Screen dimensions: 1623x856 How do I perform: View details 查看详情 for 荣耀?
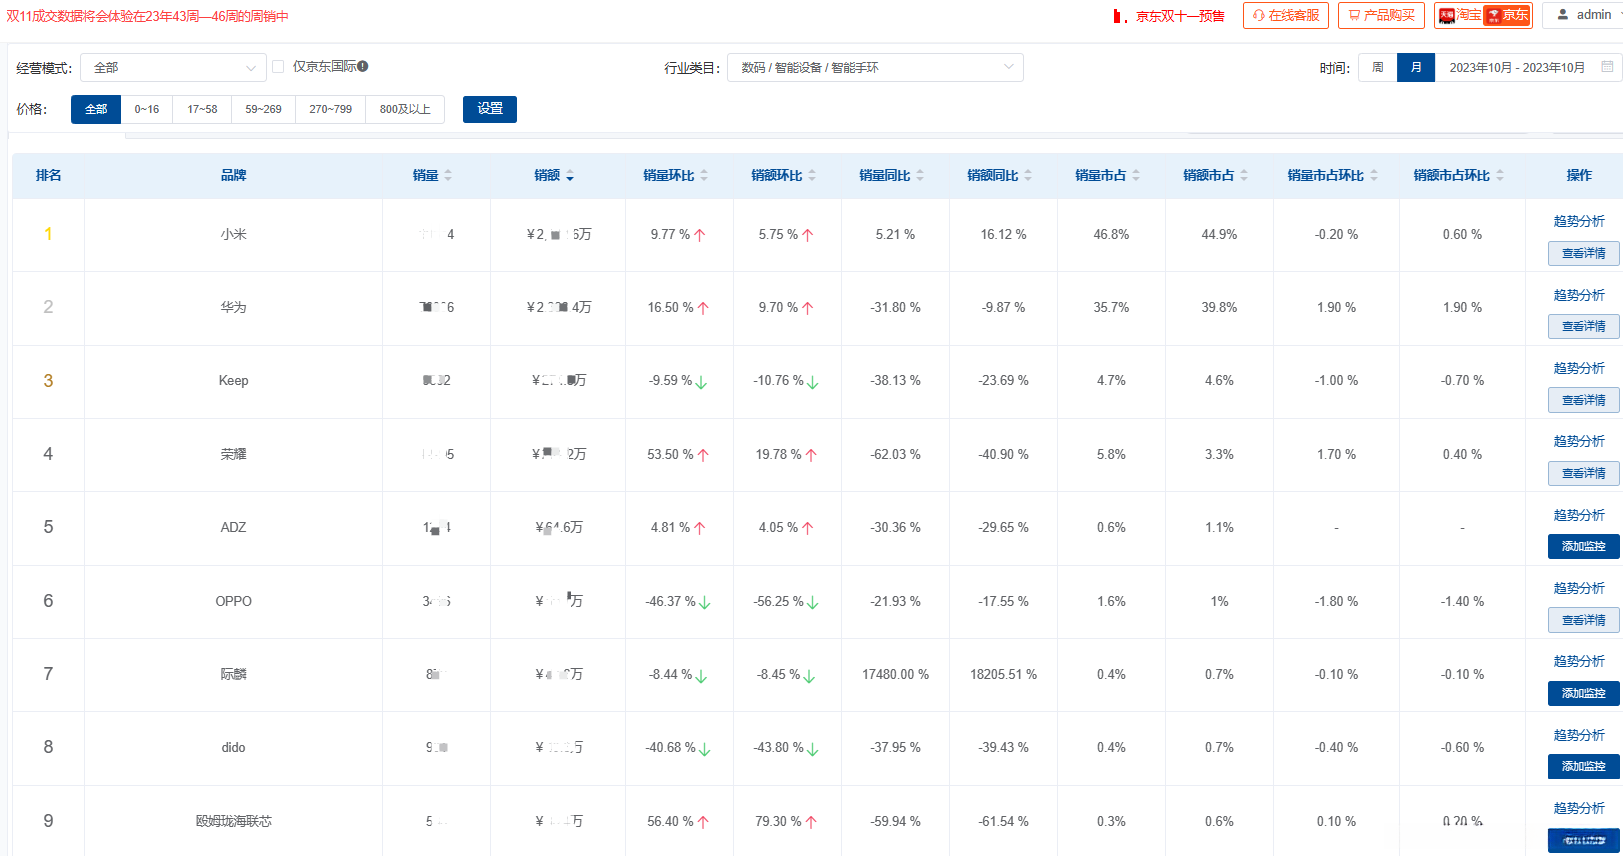point(1584,473)
